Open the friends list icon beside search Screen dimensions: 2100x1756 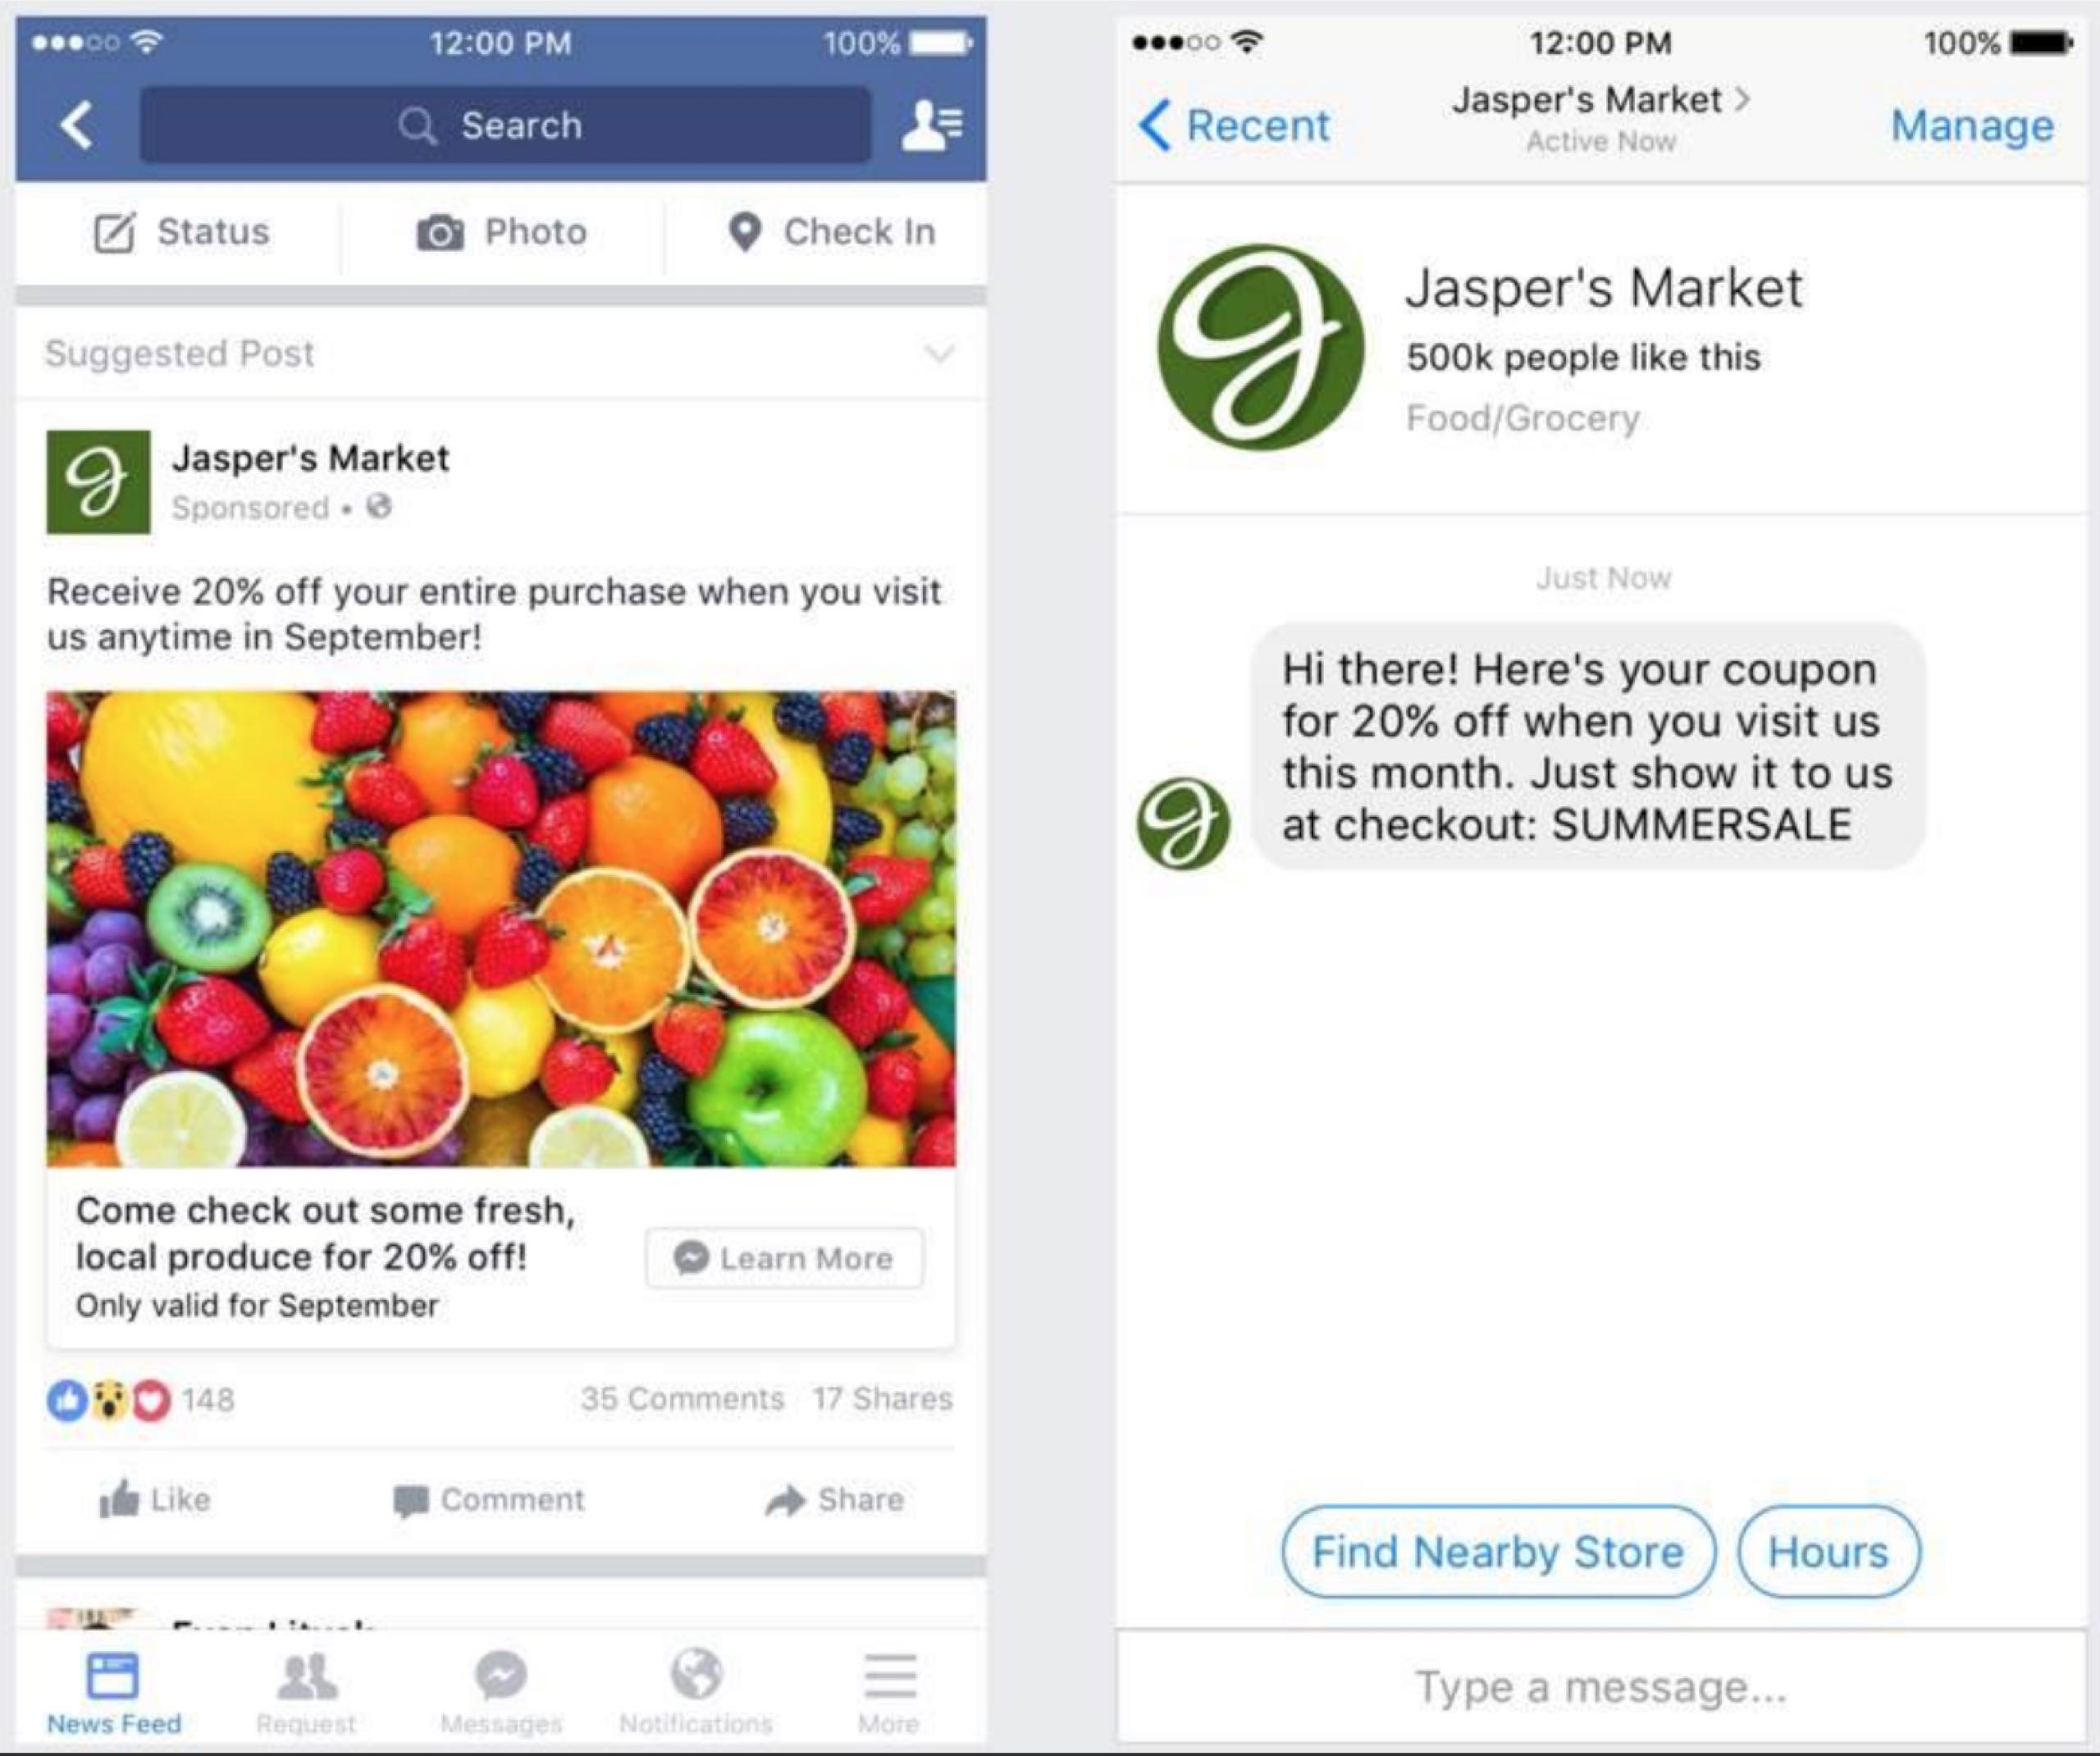coord(931,125)
